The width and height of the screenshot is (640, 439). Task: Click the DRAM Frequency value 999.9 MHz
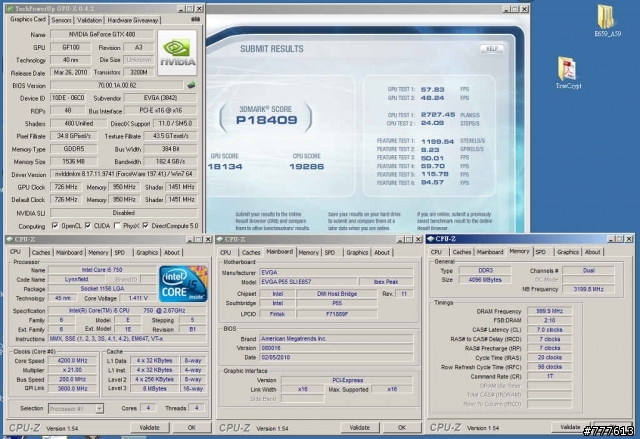click(549, 311)
